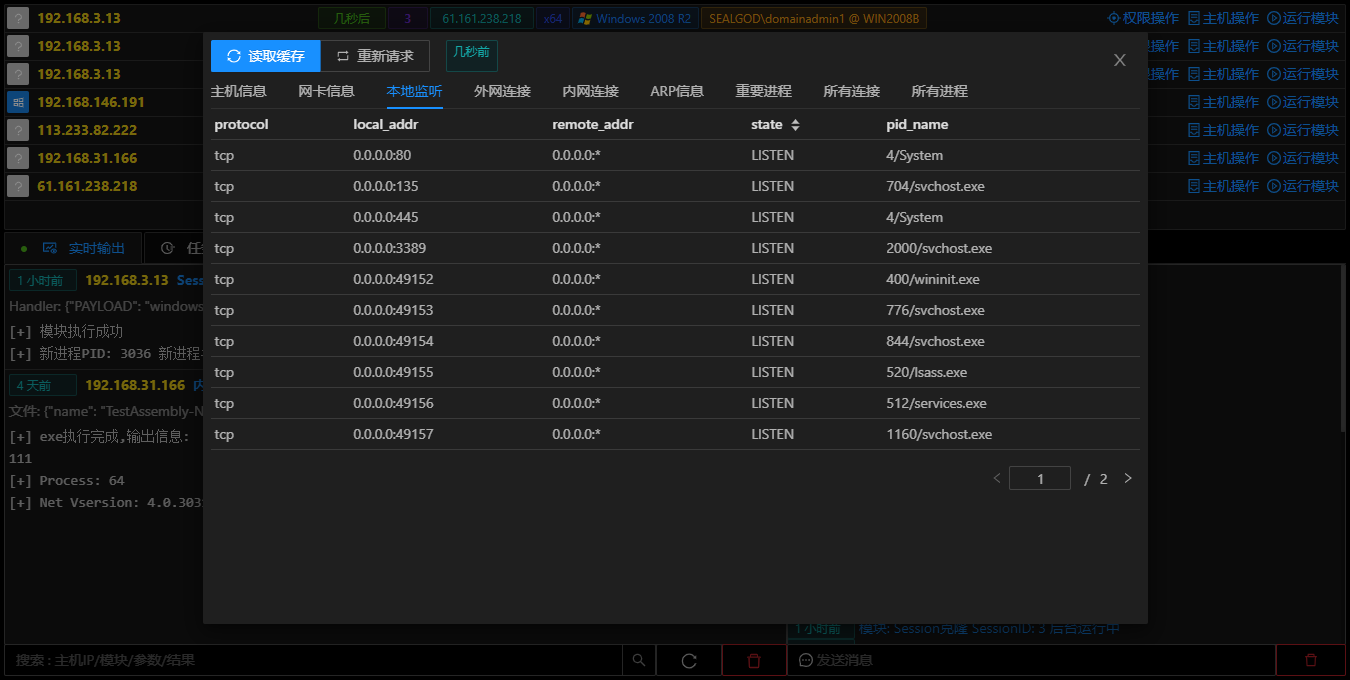Image resolution: width=1350 pixels, height=680 pixels.
Task: Open 运行模块 on the 113.233.82.222 row
Action: [1303, 130]
